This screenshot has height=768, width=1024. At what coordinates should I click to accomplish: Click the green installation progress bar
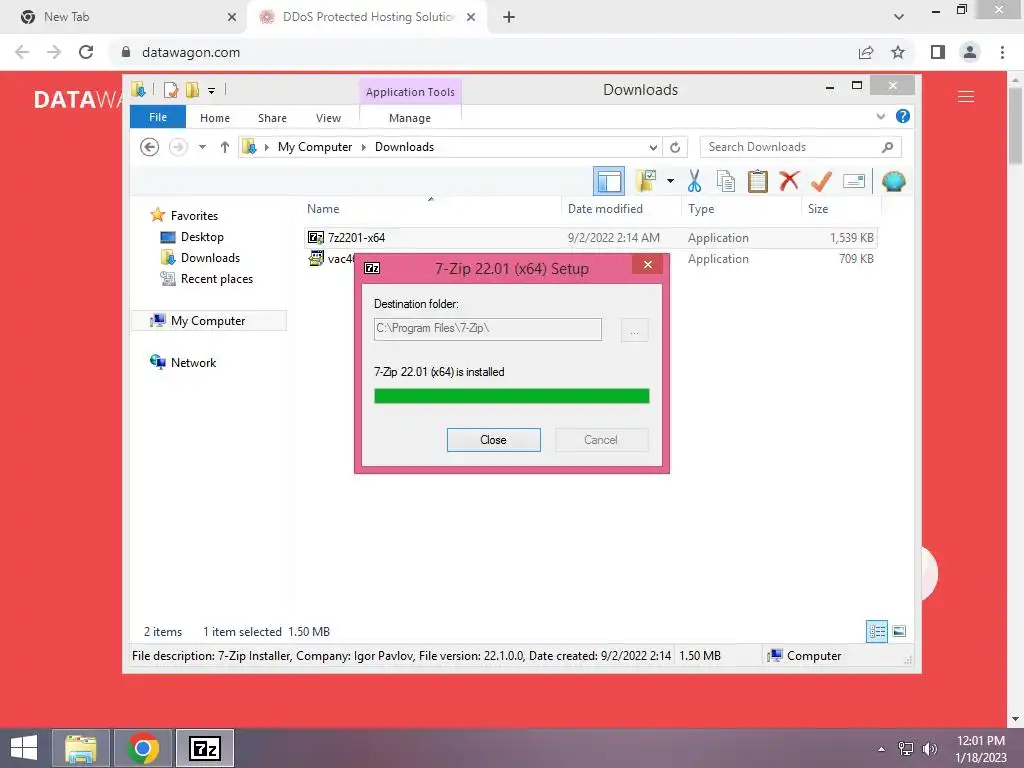point(511,396)
